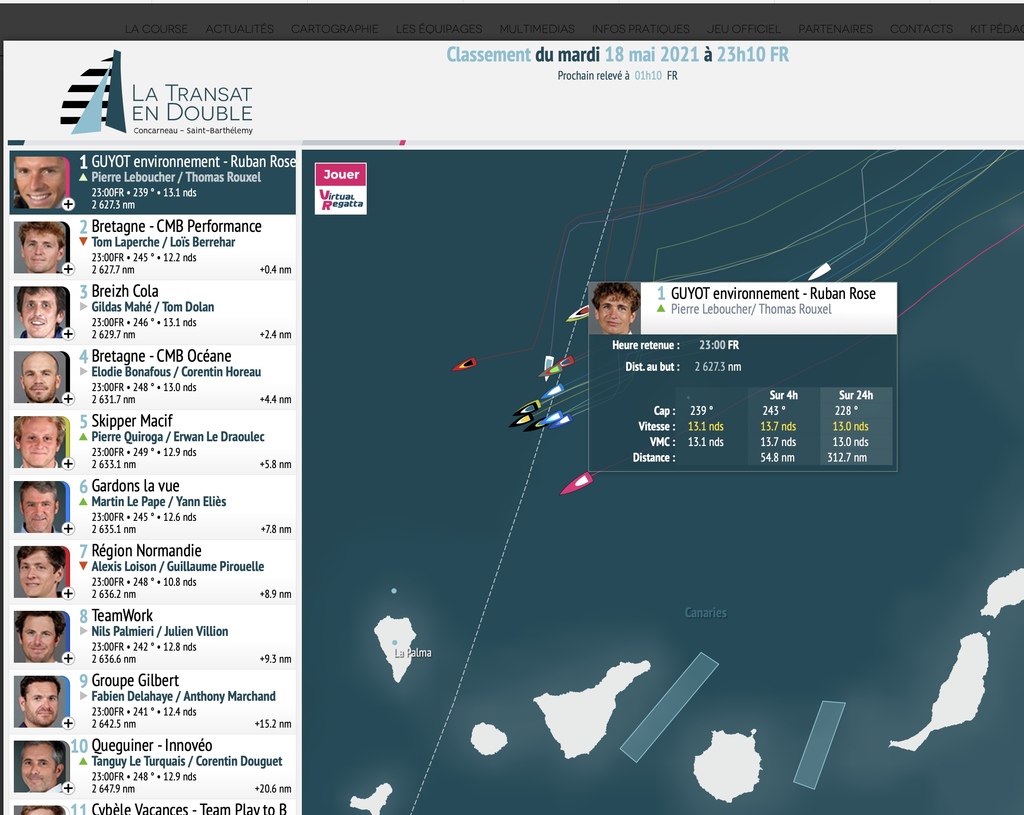Click plus icon on Queguiner - Innovéo row

pos(68,788)
